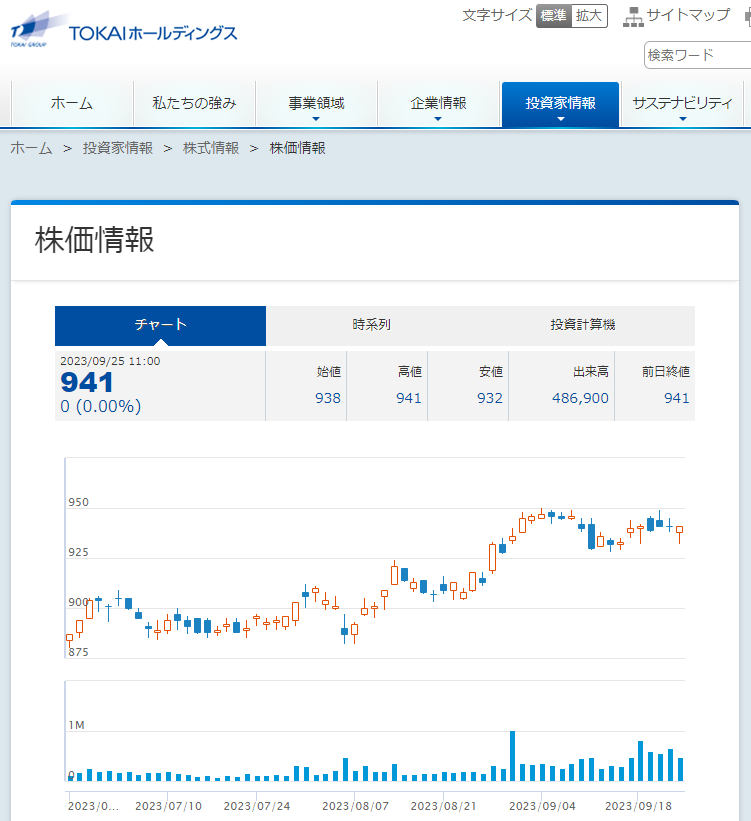
Task: Open 事業領域 nav menu
Action: point(316,104)
